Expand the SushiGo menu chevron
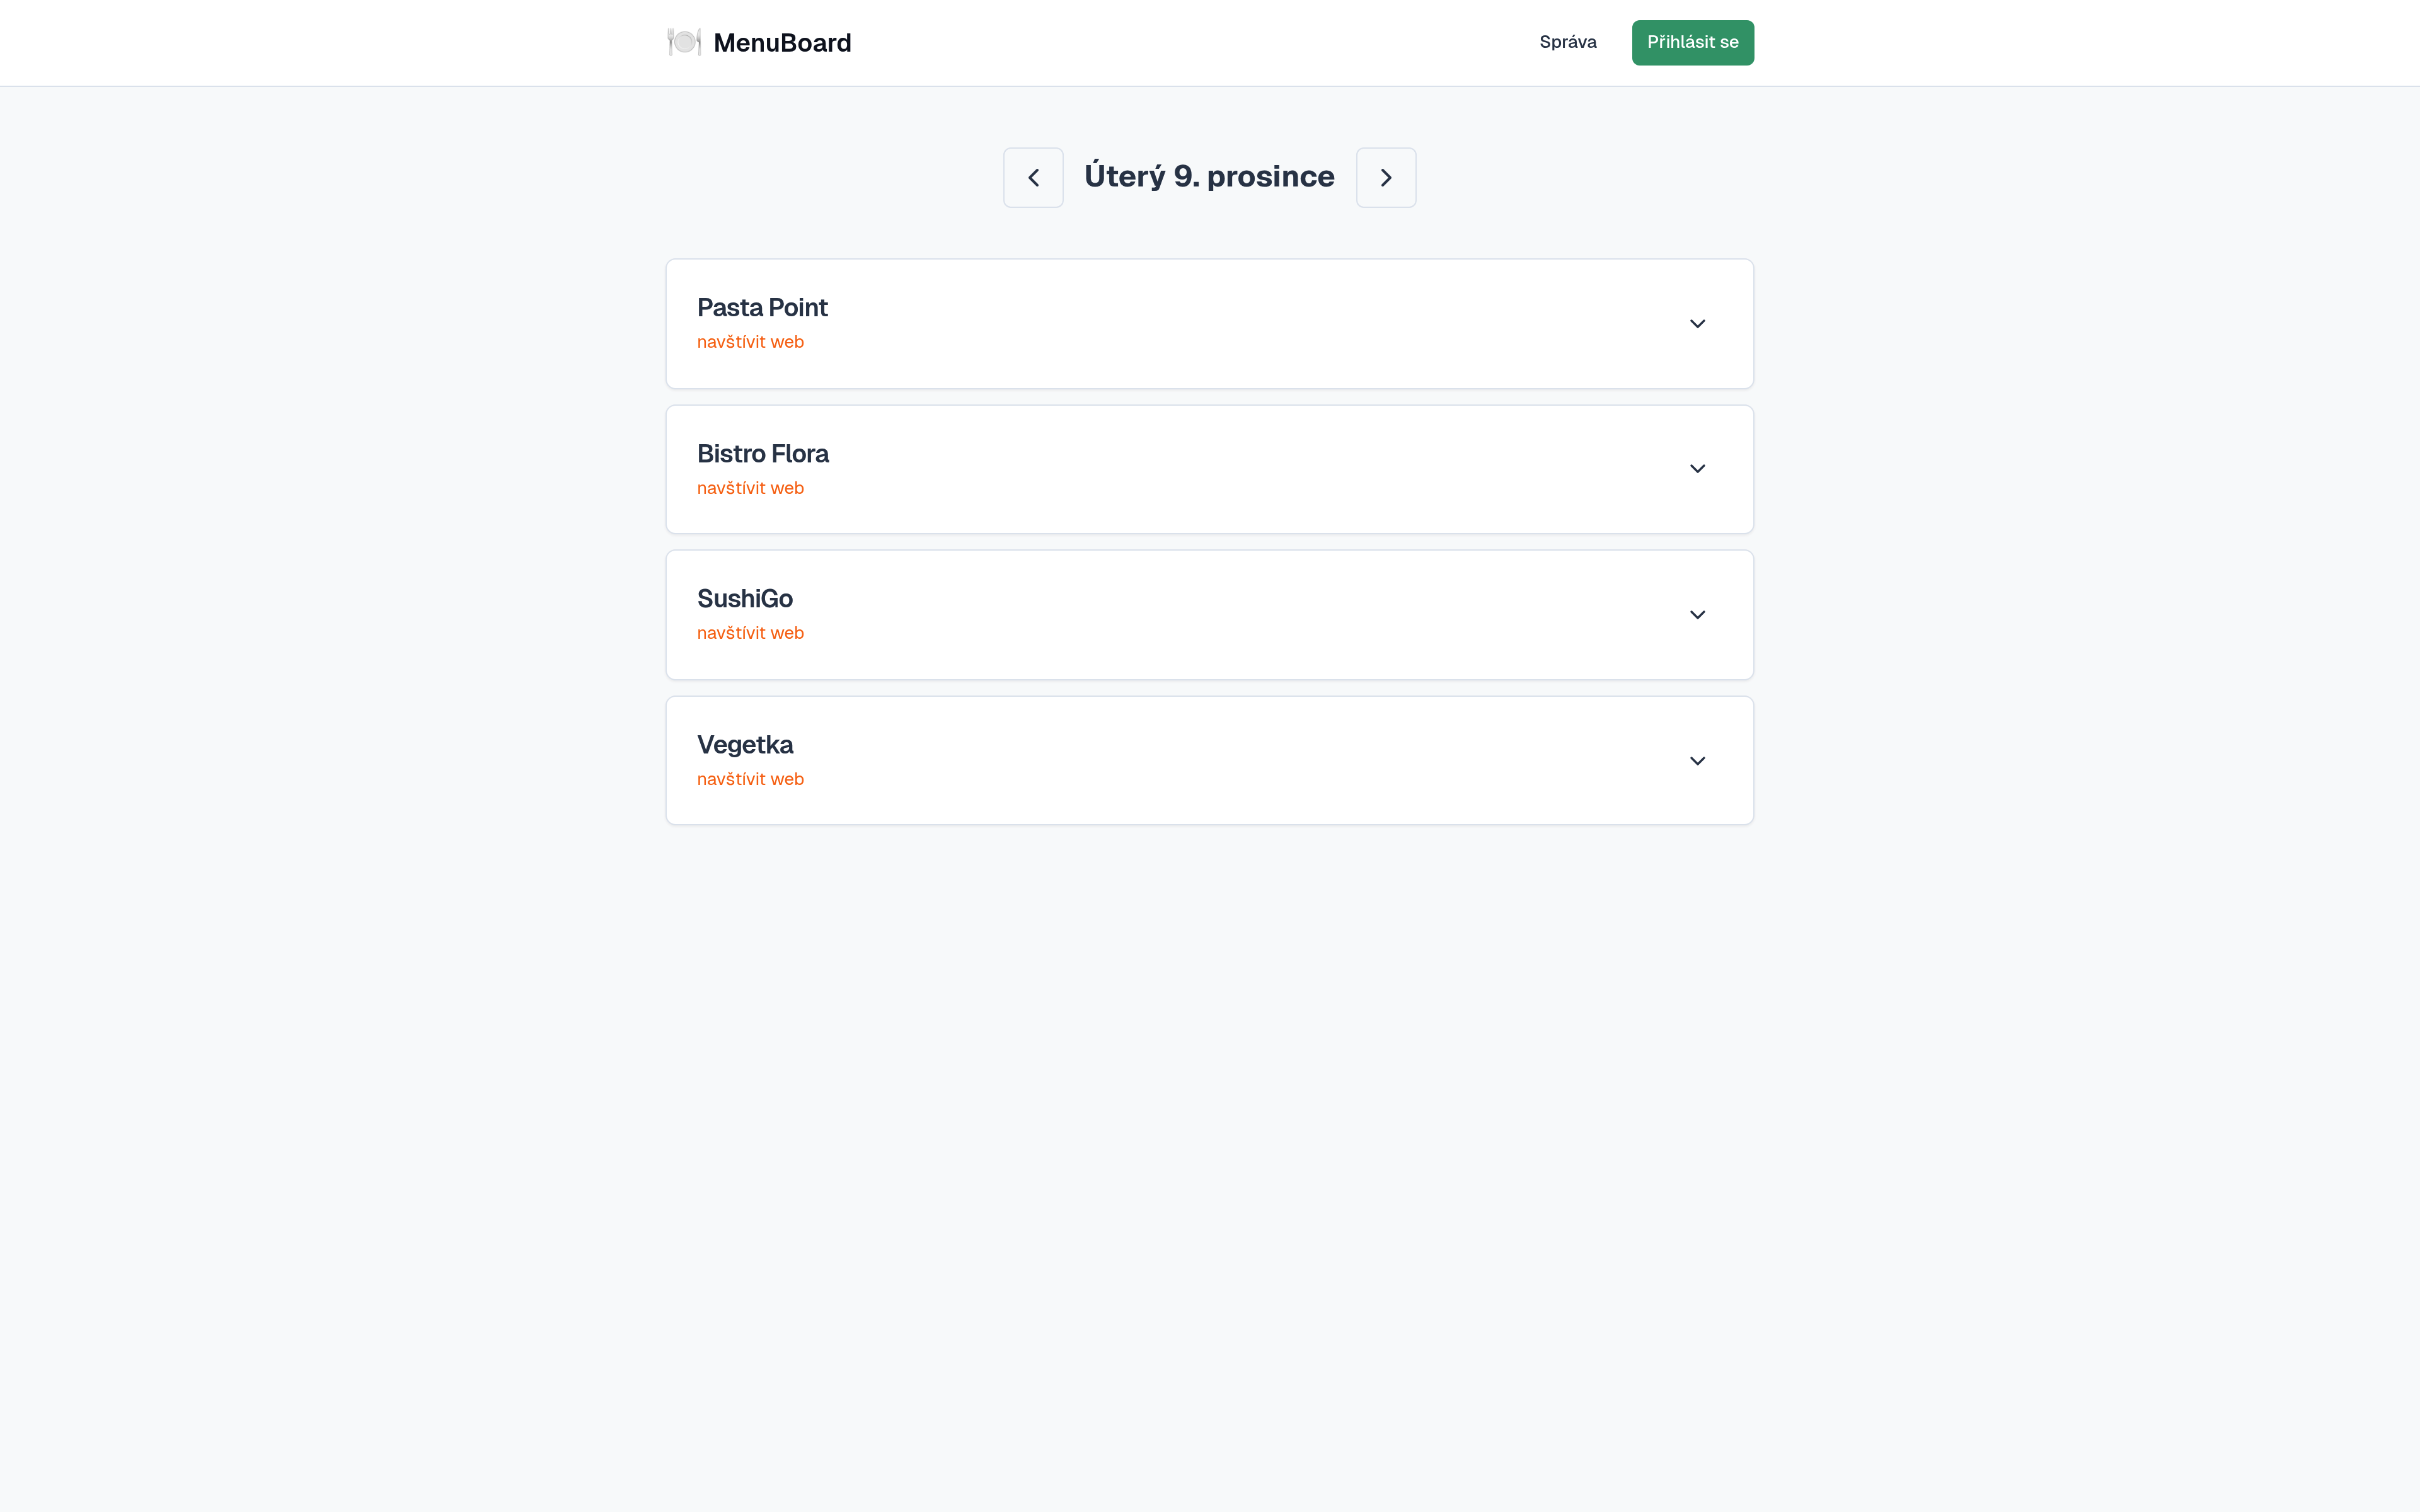The width and height of the screenshot is (2420, 1512). (x=1697, y=615)
